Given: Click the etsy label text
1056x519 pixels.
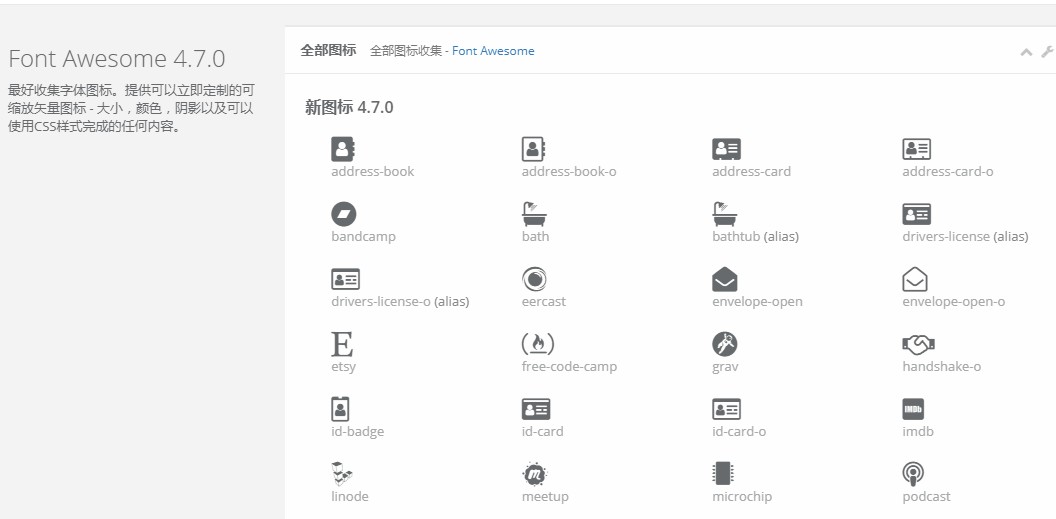Looking at the screenshot, I should [343, 367].
